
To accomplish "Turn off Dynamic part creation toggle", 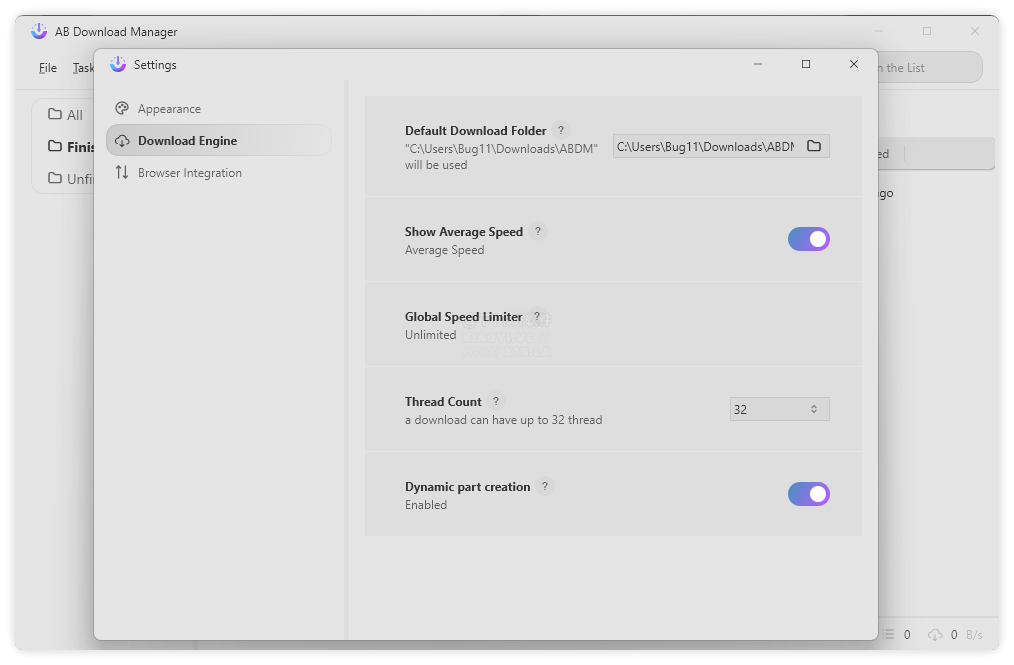I will pyautogui.click(x=808, y=494).
